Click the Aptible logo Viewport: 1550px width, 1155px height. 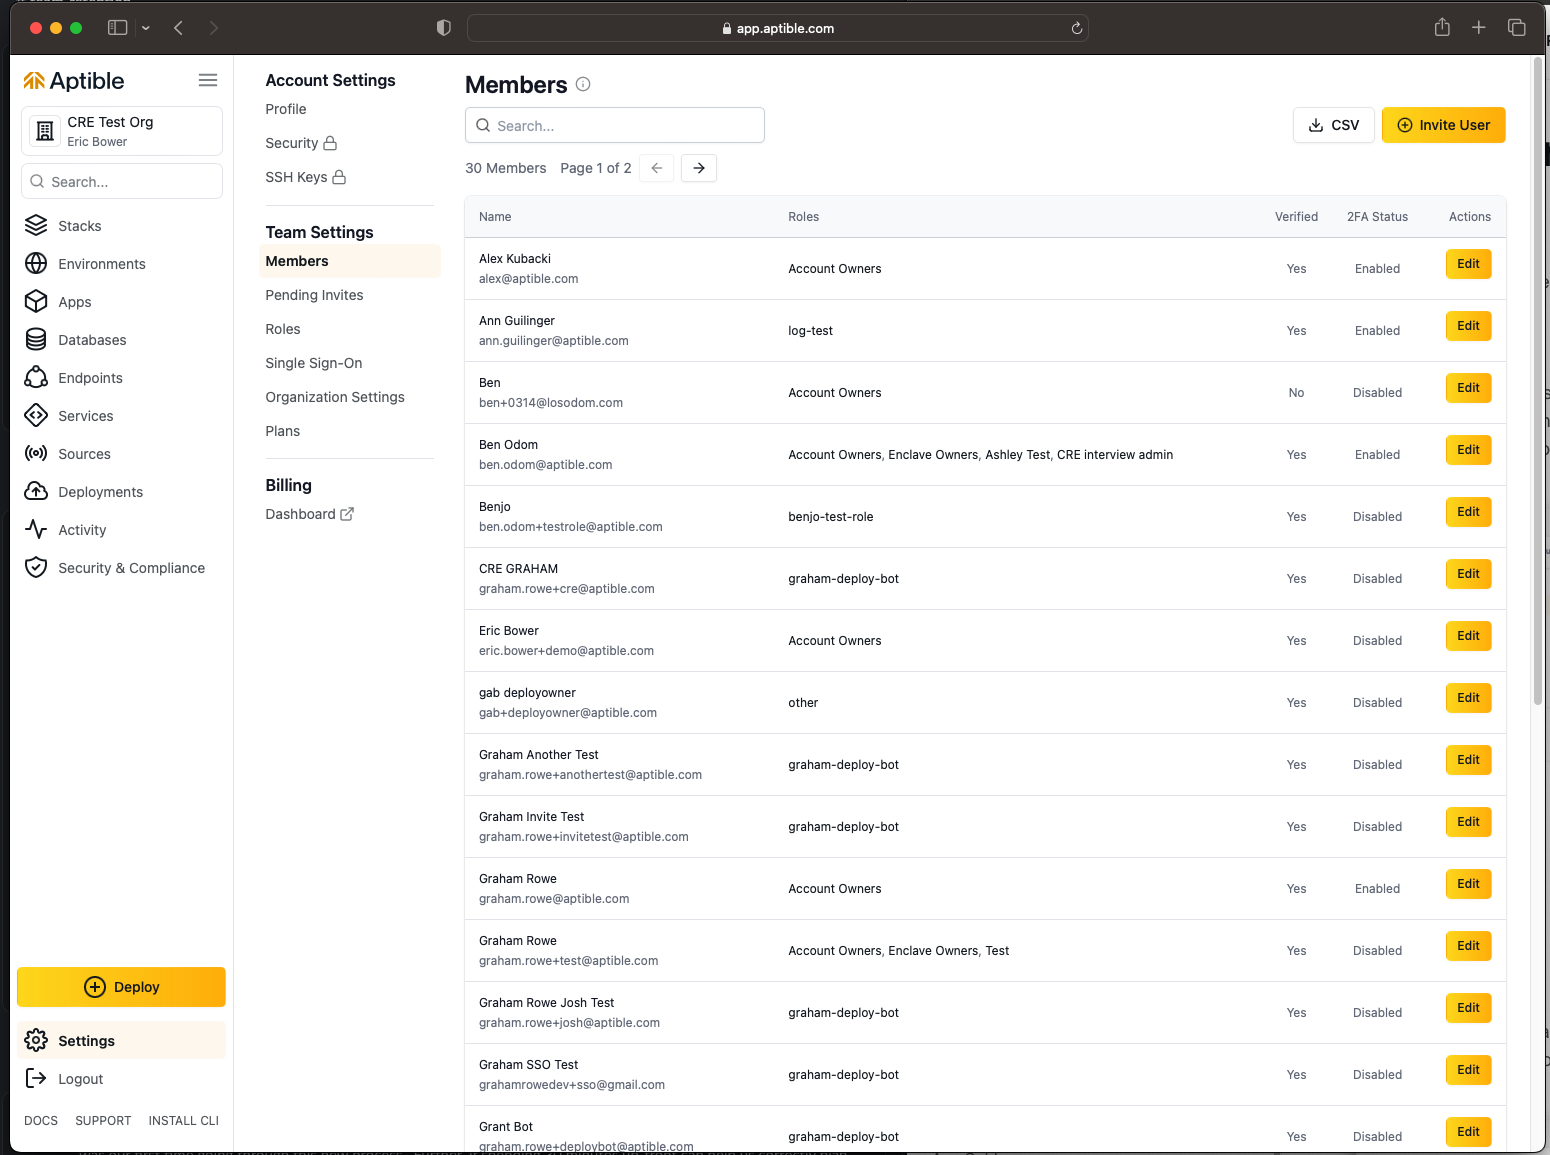pos(74,81)
